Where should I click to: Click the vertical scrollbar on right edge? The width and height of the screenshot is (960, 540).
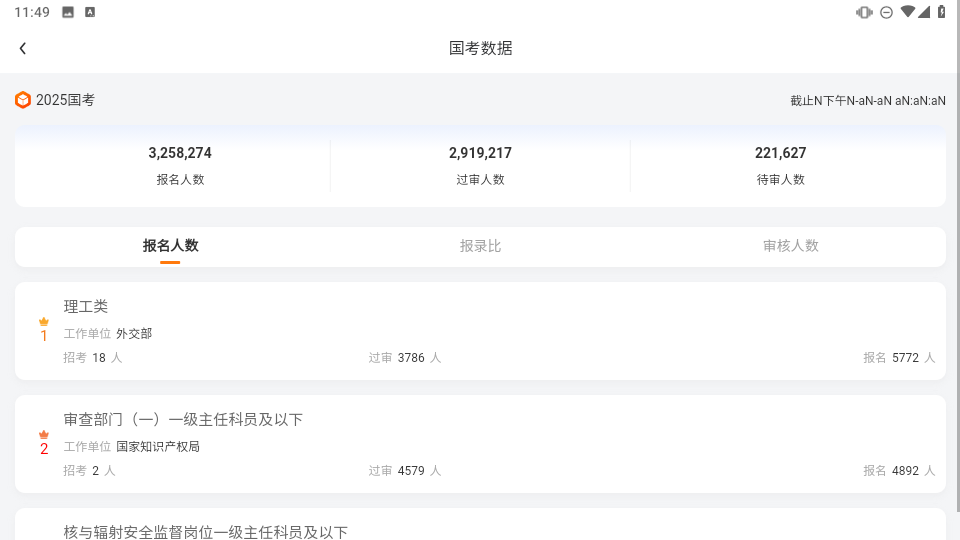tap(958, 257)
